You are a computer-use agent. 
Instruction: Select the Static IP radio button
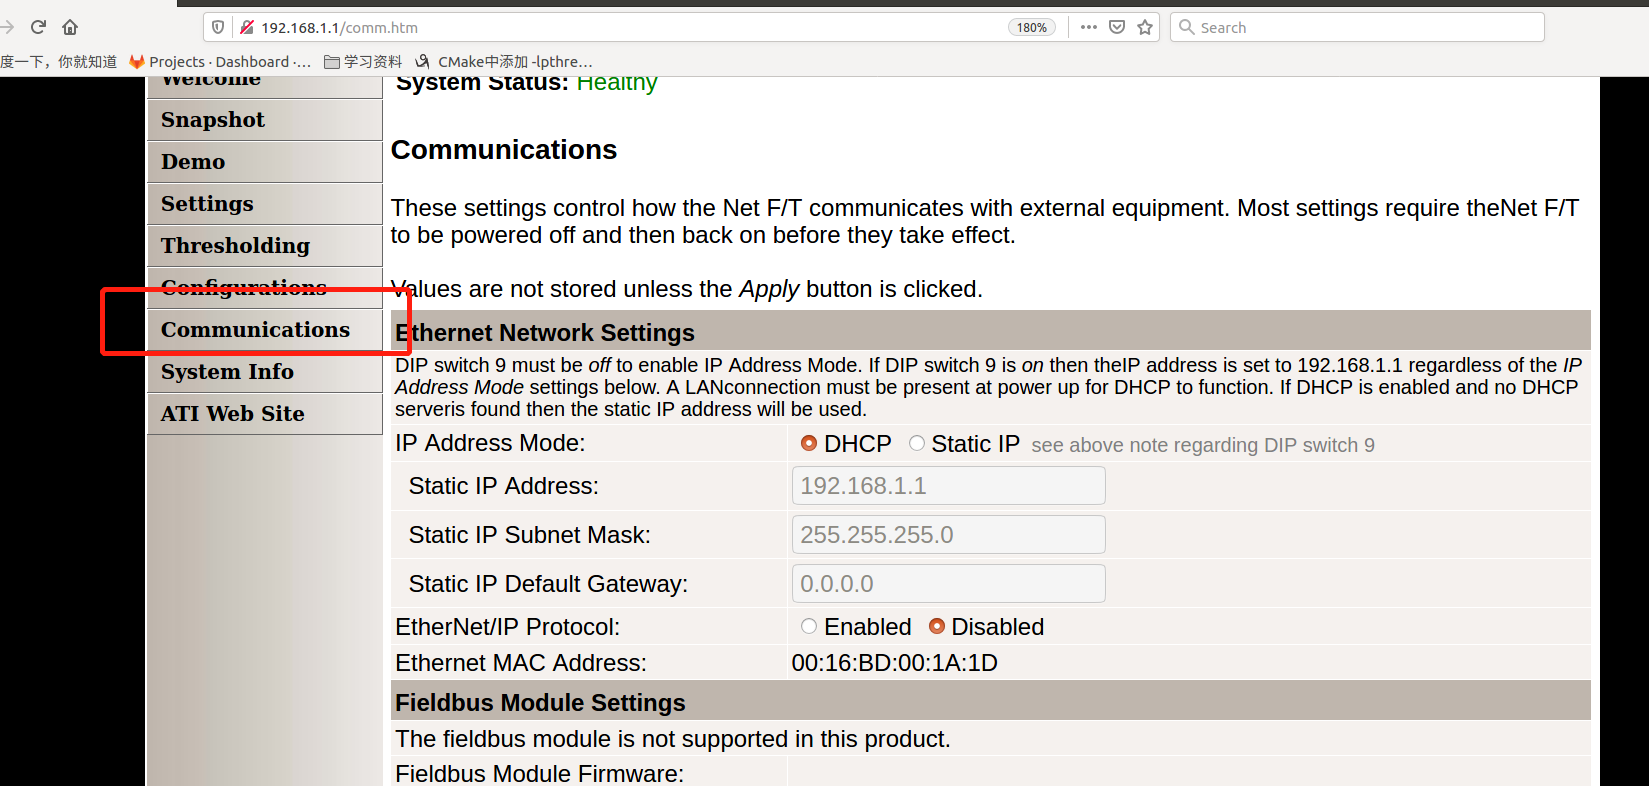pyautogui.click(x=917, y=443)
